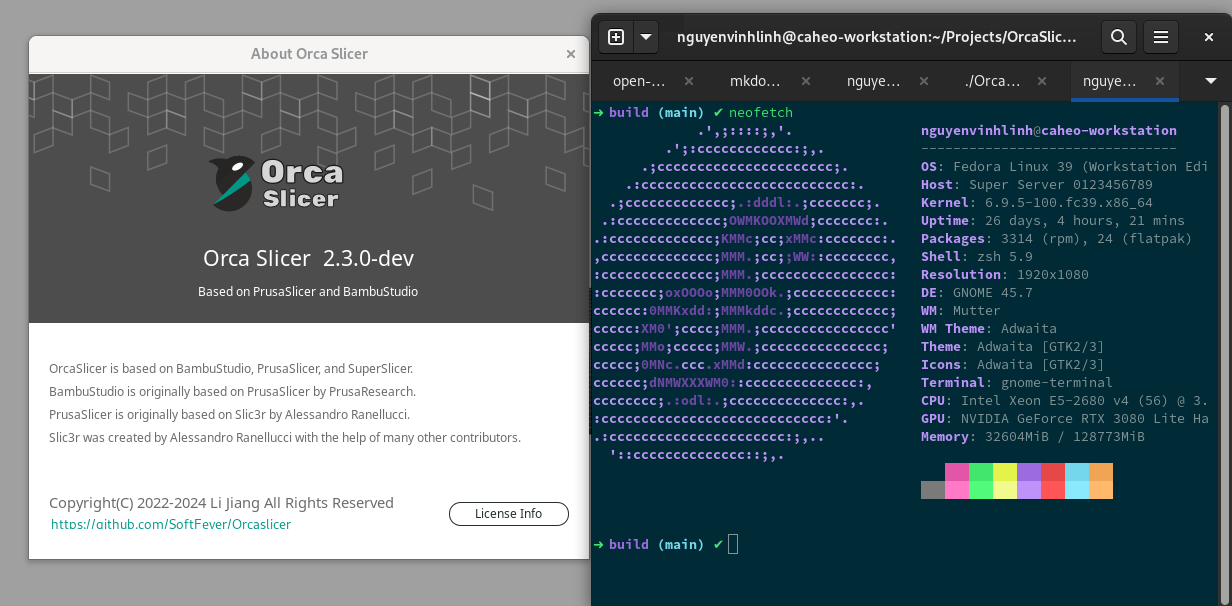Click the DE: GNOME 45.7 line

(x=977, y=293)
